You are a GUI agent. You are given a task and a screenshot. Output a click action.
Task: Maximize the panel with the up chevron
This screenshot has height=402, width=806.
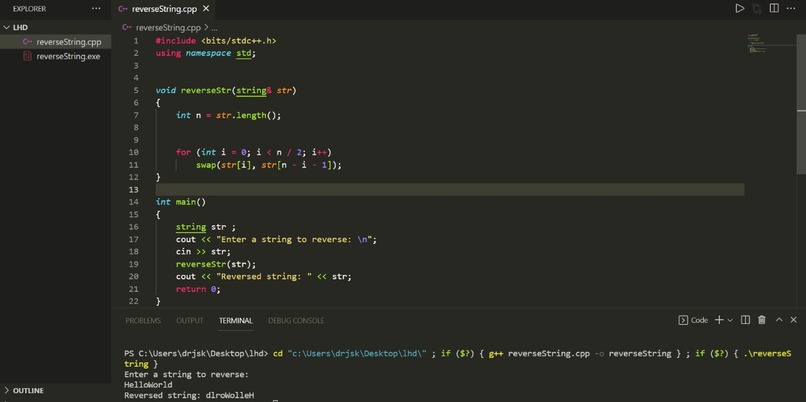[779, 320]
